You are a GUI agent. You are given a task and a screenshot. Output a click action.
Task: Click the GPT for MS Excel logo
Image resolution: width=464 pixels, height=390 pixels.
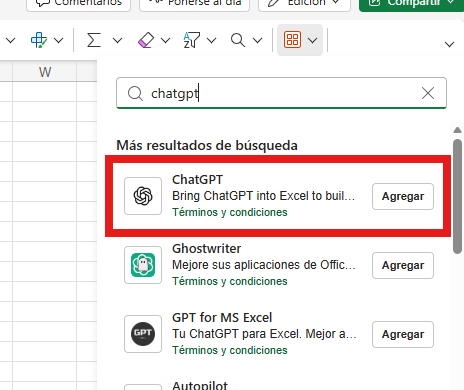coord(143,334)
